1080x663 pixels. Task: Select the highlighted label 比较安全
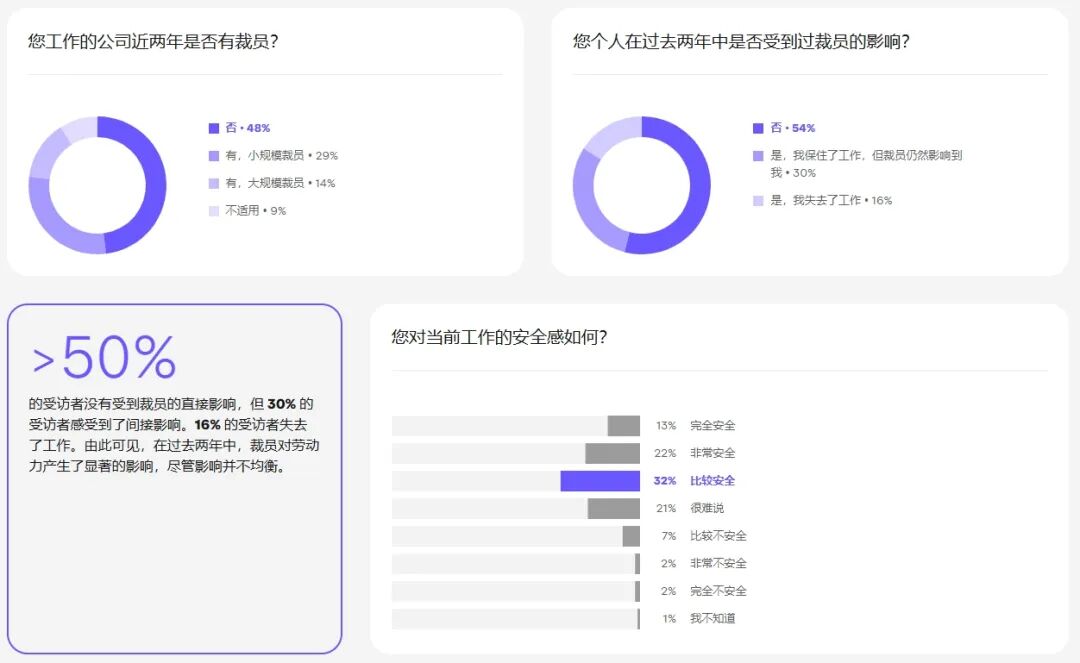[713, 481]
